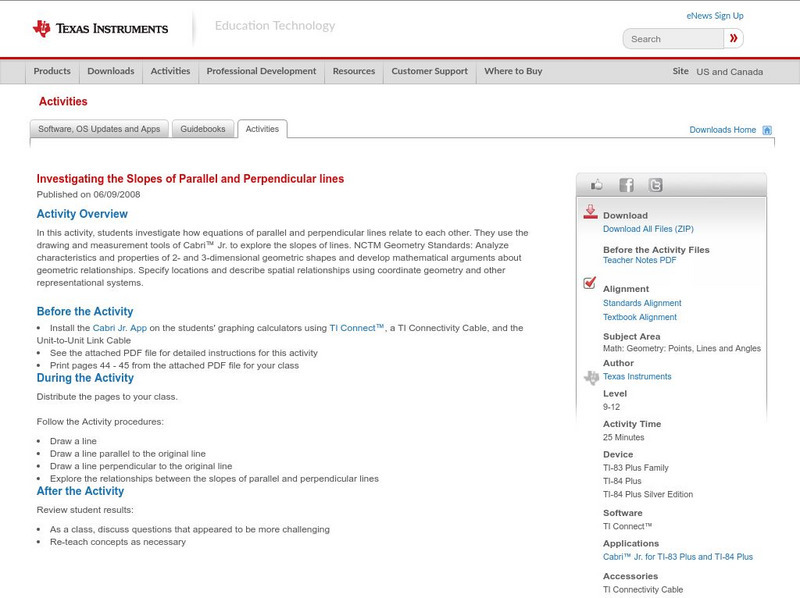Click Math: Geometry: Points, Lines and Angles

point(682,348)
